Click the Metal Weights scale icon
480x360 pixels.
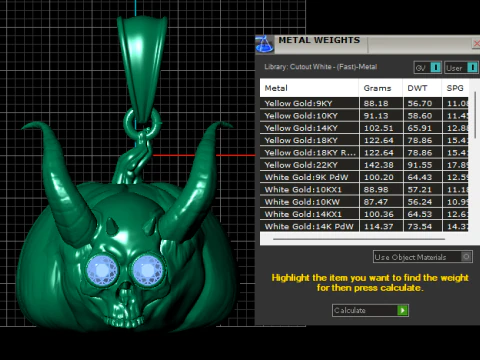[x=265, y=44]
